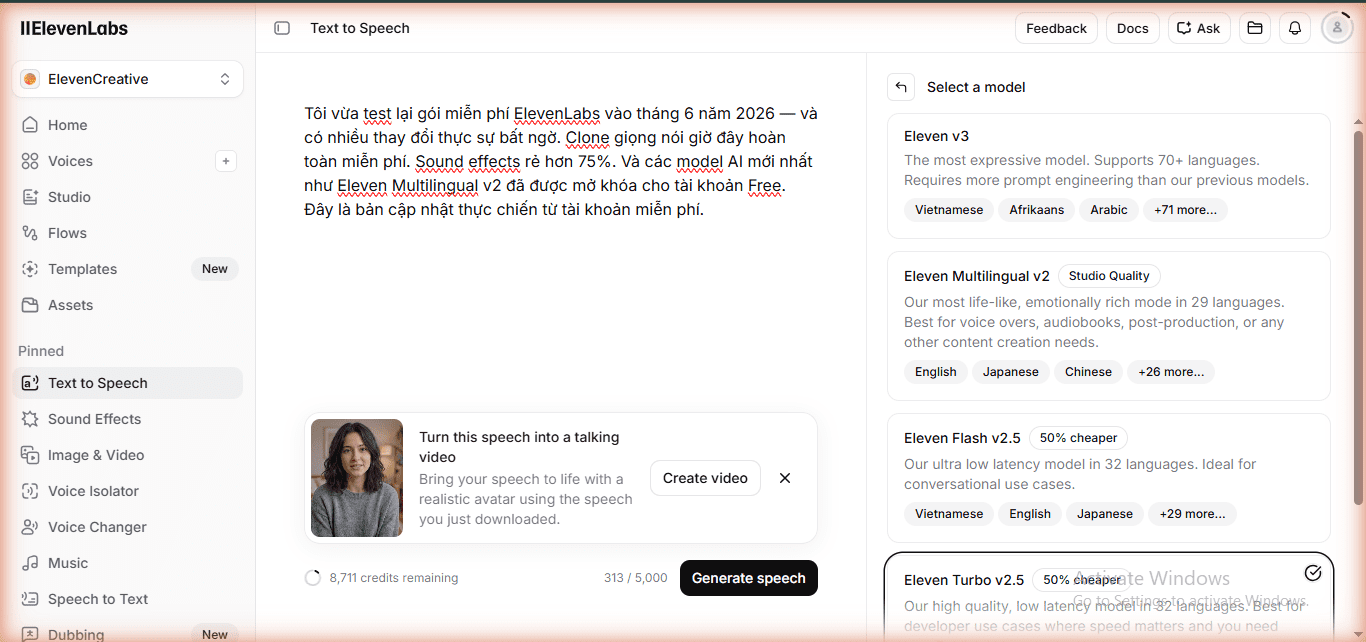
Task: Select the Eleven Multilingual v2 model
Action: tap(1109, 326)
